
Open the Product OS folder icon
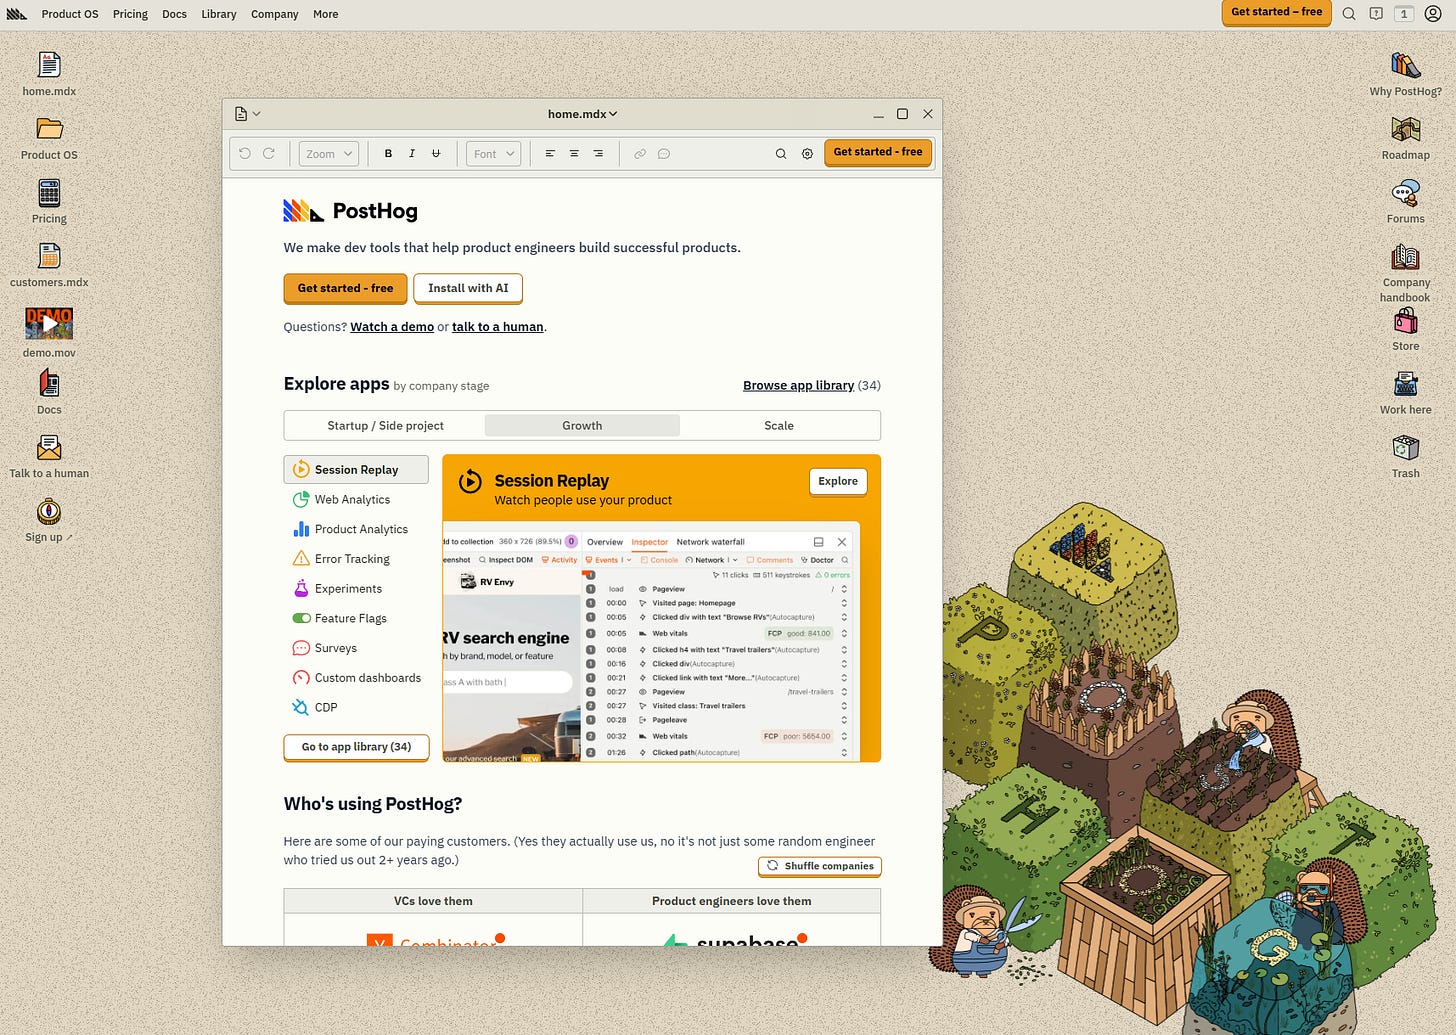(49, 129)
